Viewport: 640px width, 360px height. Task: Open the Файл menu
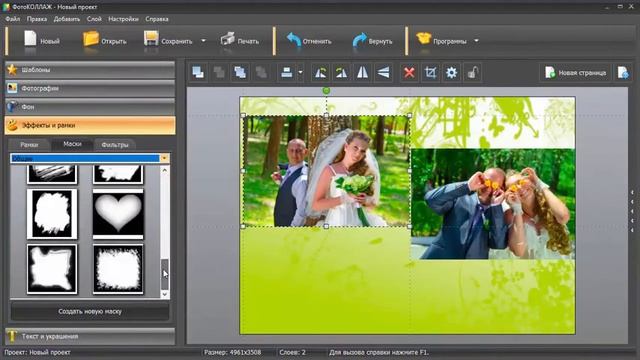coord(13,19)
